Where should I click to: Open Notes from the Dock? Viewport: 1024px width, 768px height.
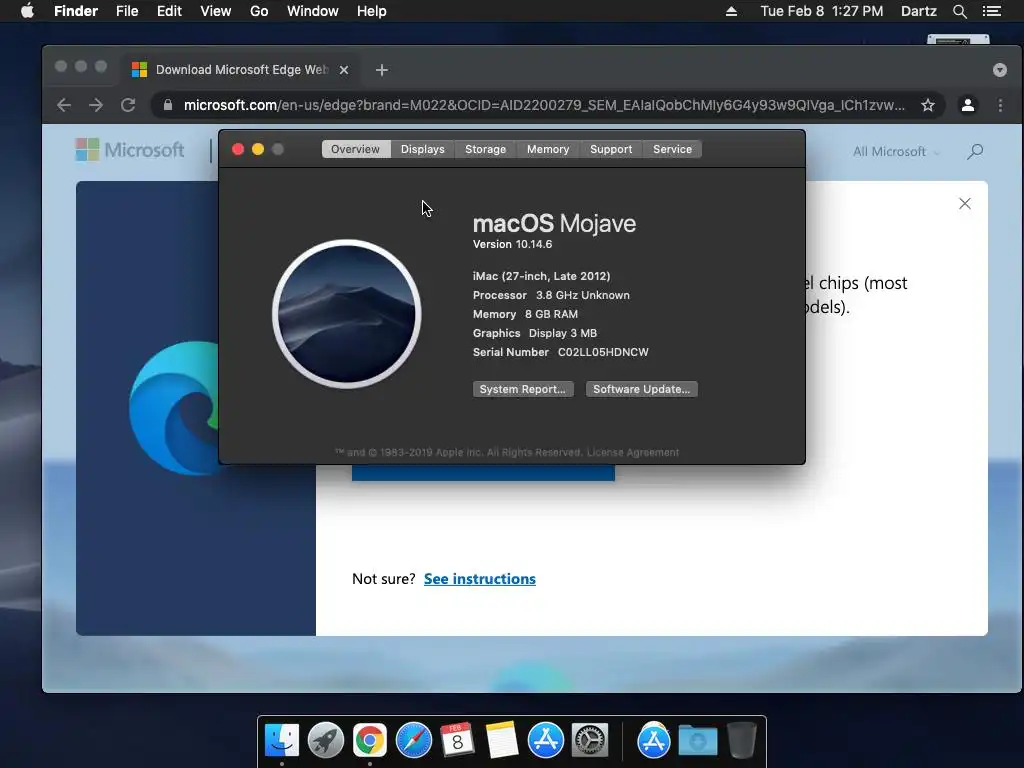[502, 740]
